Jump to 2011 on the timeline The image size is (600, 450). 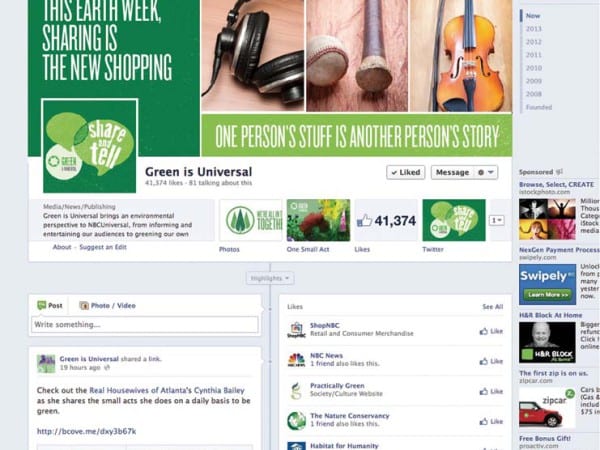click(x=533, y=55)
